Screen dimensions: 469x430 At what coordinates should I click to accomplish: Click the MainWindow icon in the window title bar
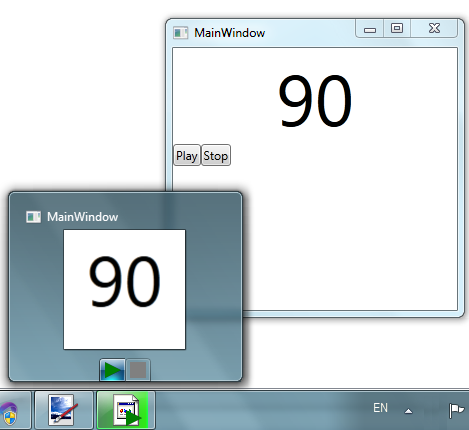coord(181,33)
